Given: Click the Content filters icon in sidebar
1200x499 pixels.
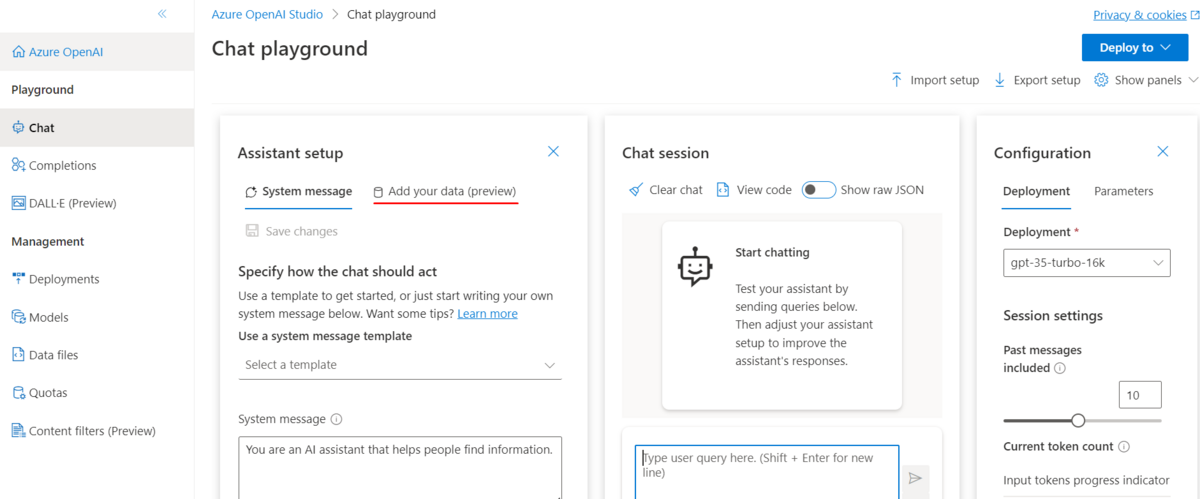Looking at the screenshot, I should (18, 431).
